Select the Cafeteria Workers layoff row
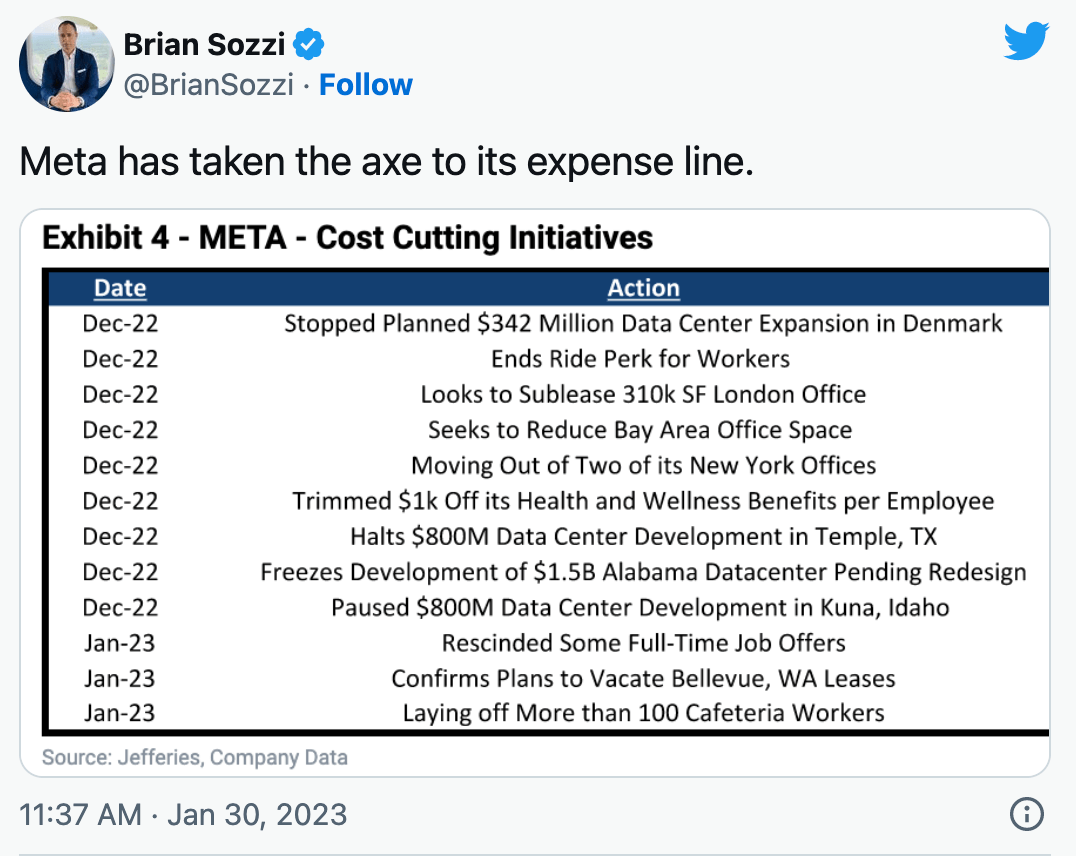The image size is (1076, 856). pyautogui.click(x=548, y=713)
